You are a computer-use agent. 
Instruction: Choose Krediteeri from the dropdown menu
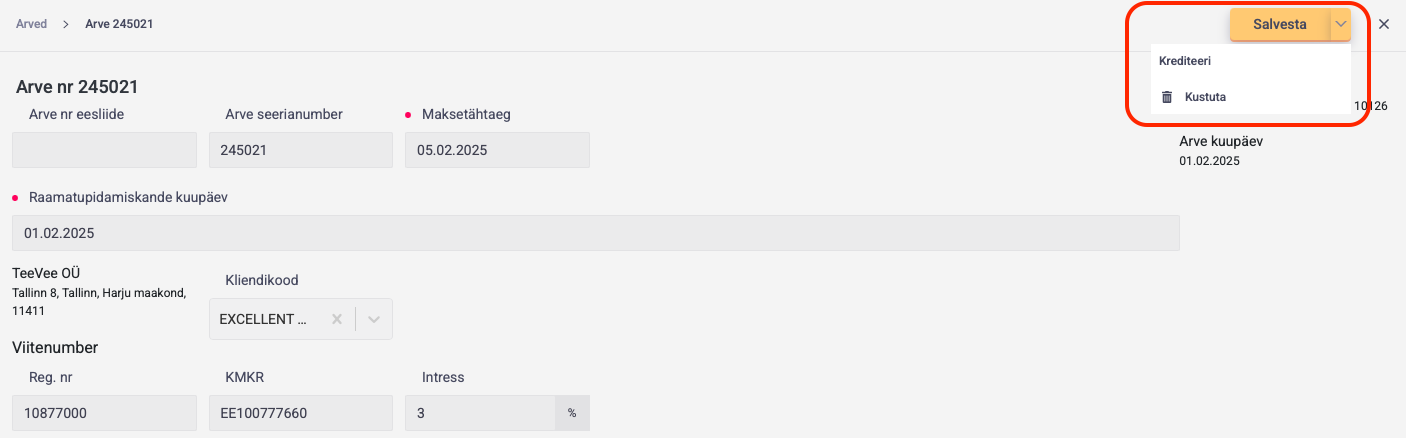pos(1186,61)
